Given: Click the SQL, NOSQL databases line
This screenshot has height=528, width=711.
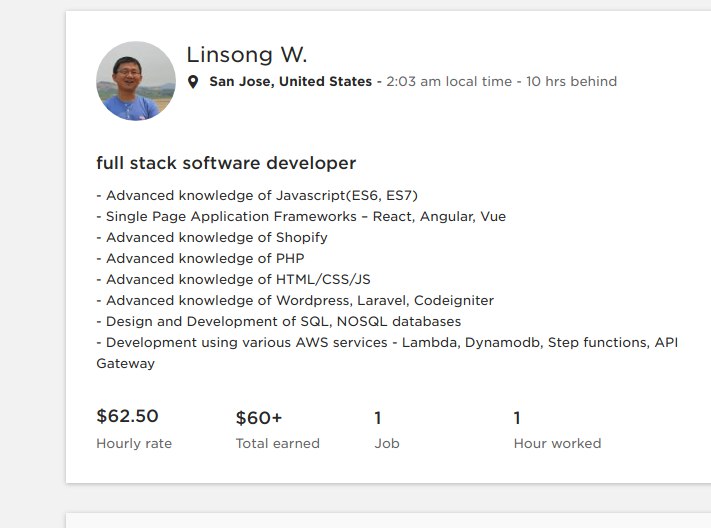Looking at the screenshot, I should tap(278, 321).
